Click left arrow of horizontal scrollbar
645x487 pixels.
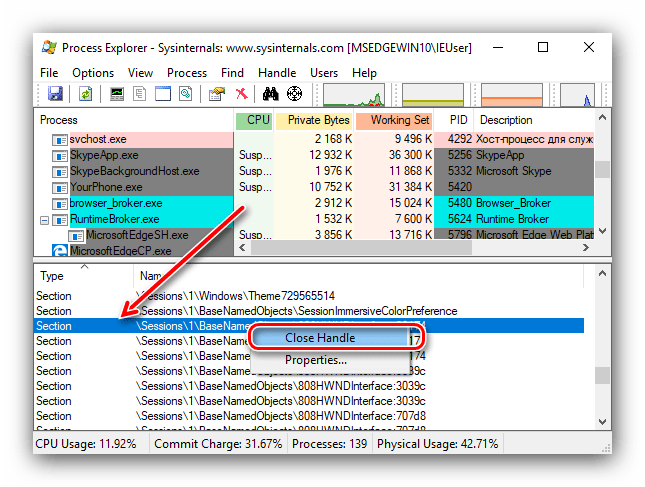coord(242,248)
